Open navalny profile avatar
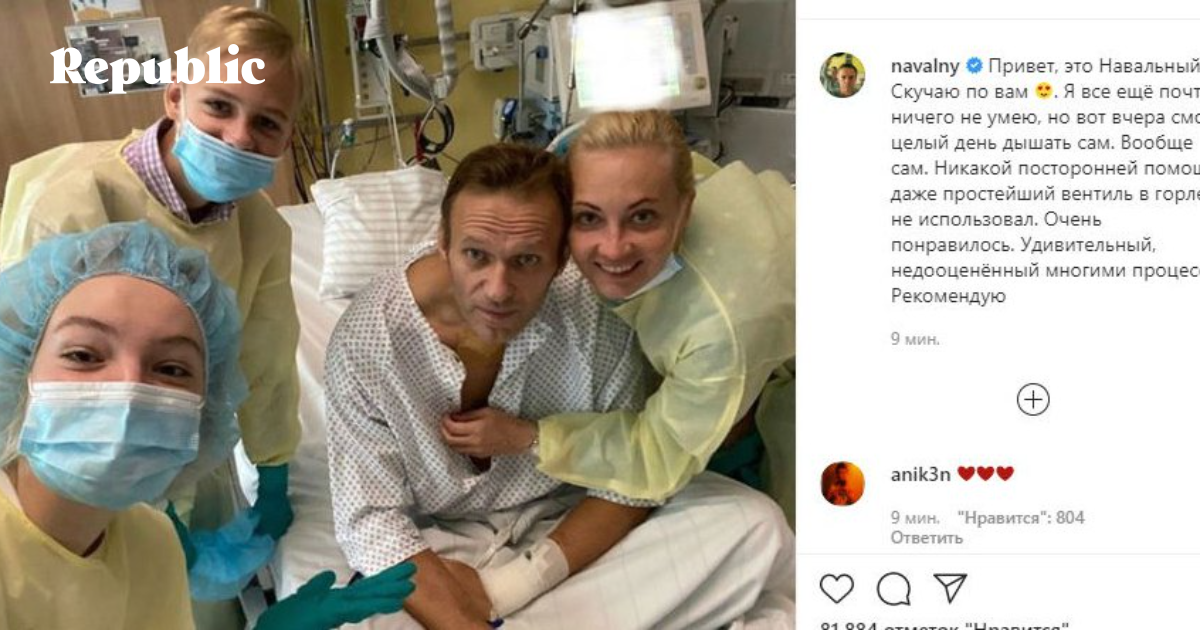1200x630 pixels. pos(843,75)
